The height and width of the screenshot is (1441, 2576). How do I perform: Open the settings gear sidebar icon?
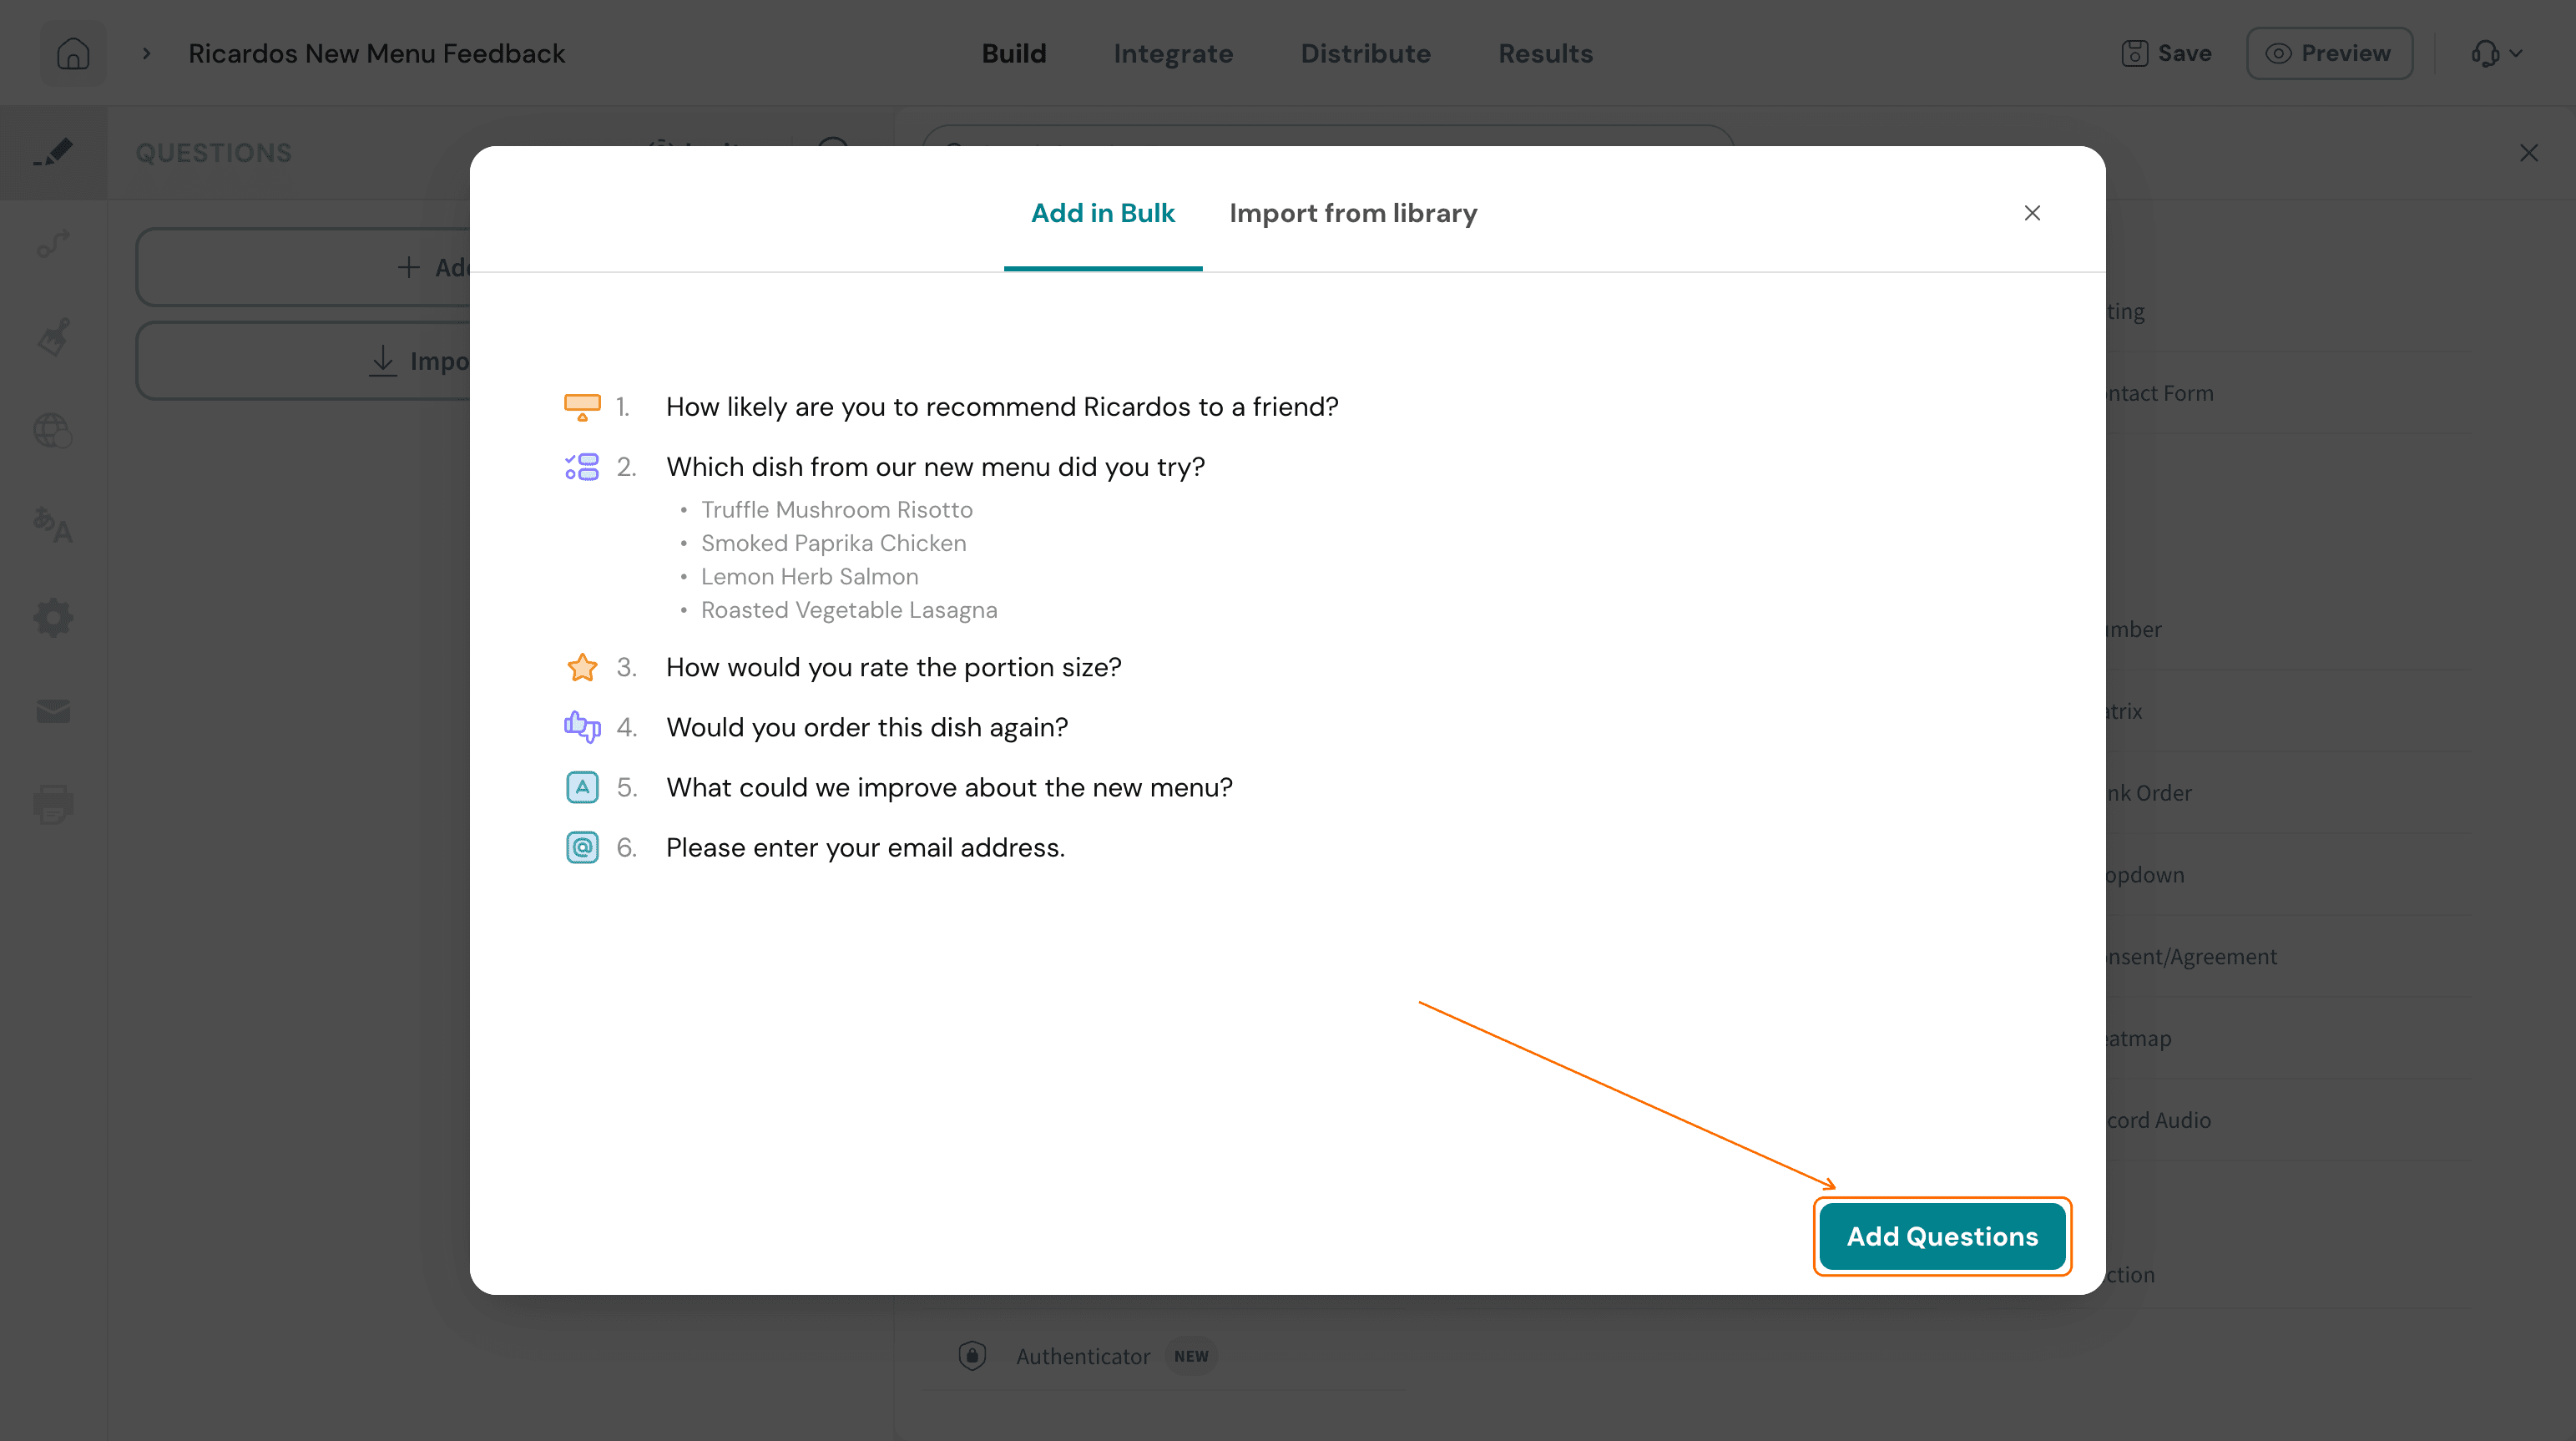(53, 618)
